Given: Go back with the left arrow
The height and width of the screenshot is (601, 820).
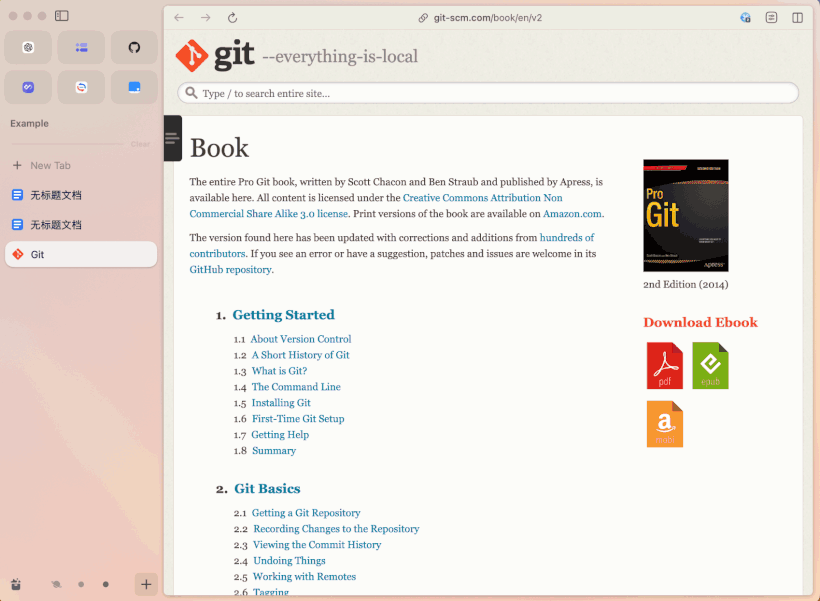Looking at the screenshot, I should [x=179, y=18].
